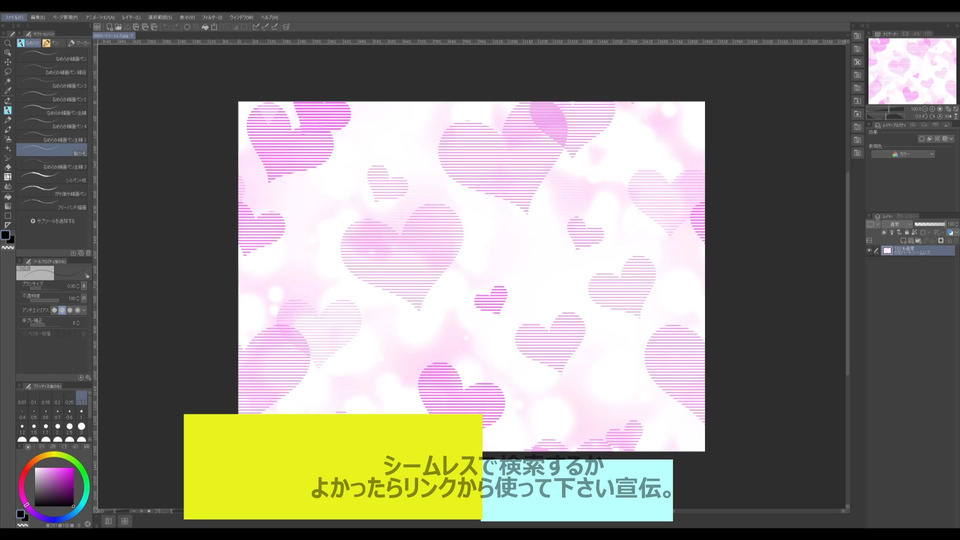960x540 pixels.
Task: Select the fourth anti-aliasing option (strong)
Action: click(77, 310)
